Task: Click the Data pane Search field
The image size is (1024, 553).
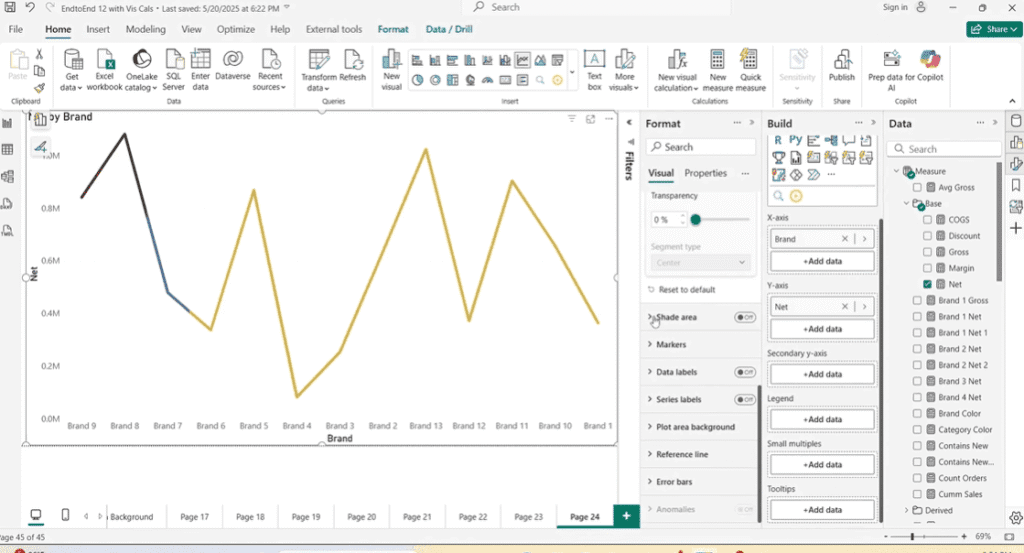Action: point(944,149)
